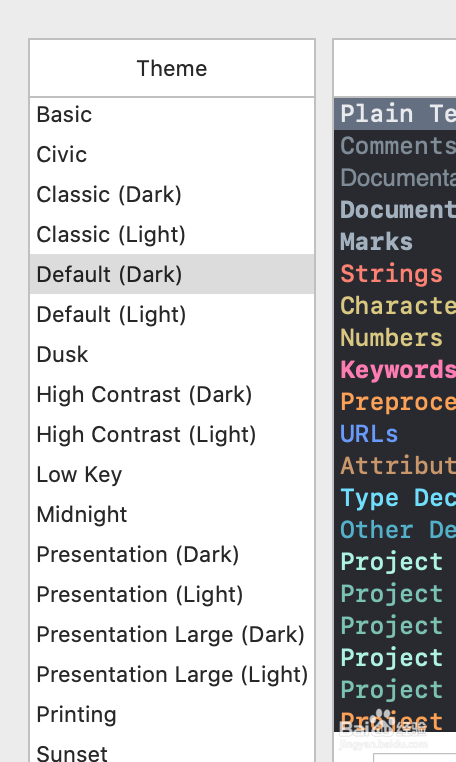Select Classic (Dark) theme

tap(172, 195)
